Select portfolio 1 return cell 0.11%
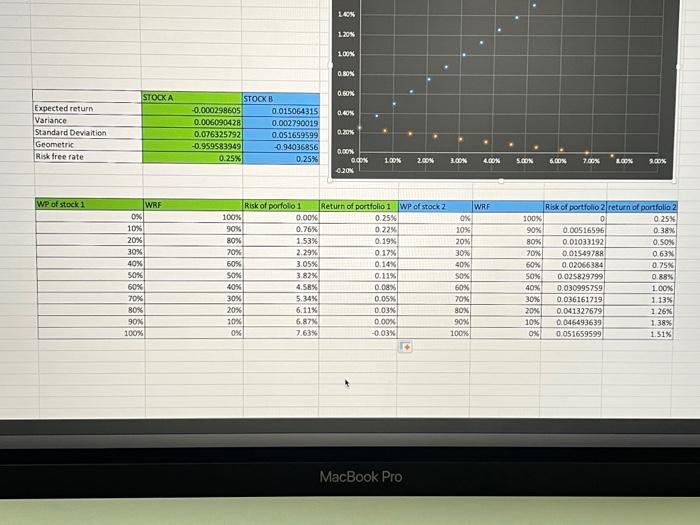Screen dimensions: 700x525 (x=358, y=276)
